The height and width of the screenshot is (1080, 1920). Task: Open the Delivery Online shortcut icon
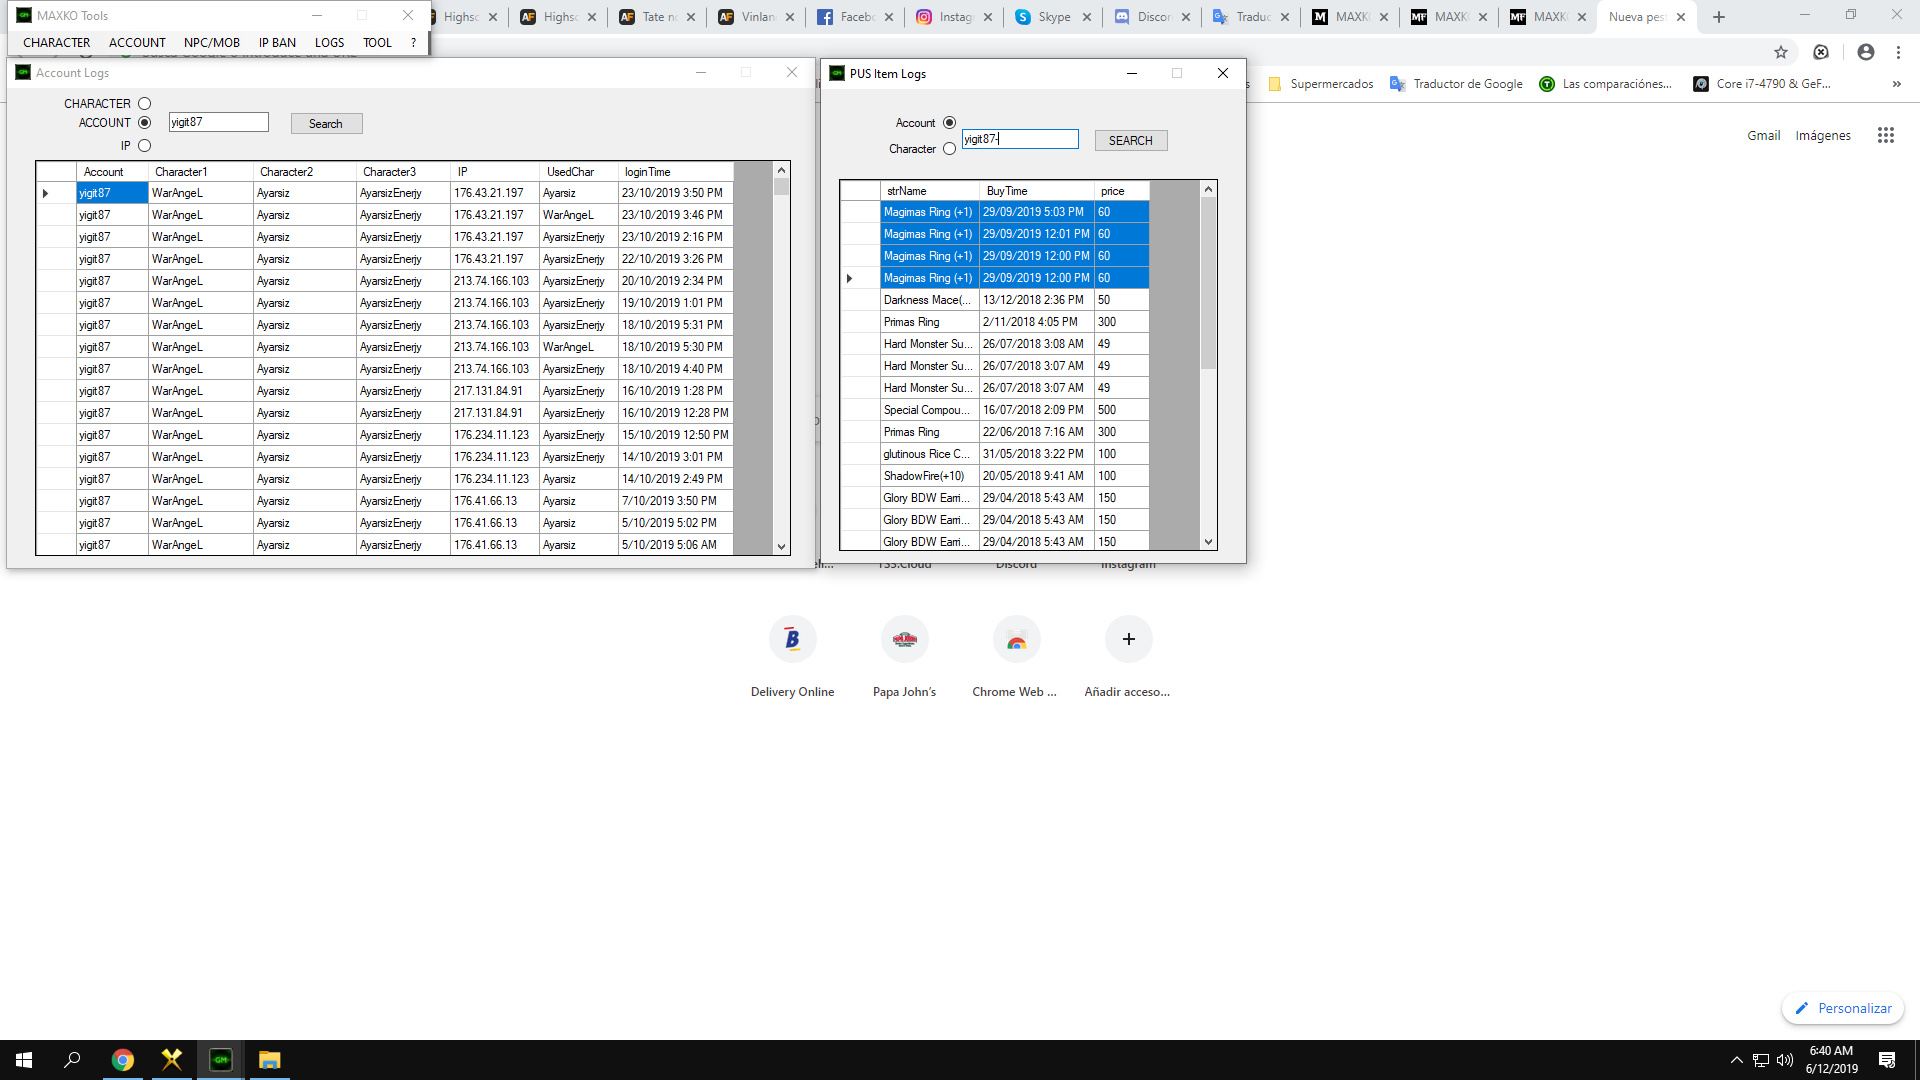click(792, 640)
